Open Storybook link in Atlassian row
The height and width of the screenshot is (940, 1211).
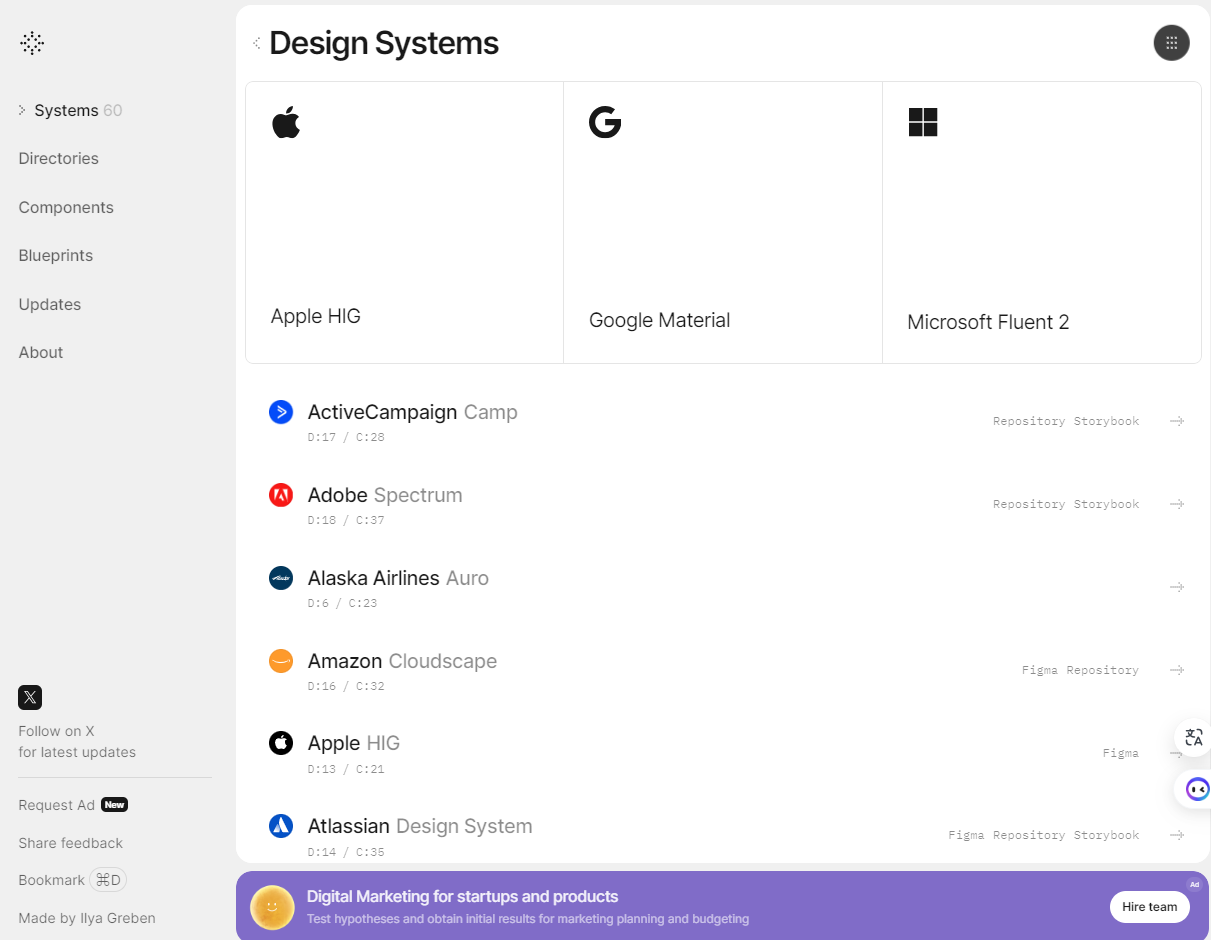click(1106, 835)
